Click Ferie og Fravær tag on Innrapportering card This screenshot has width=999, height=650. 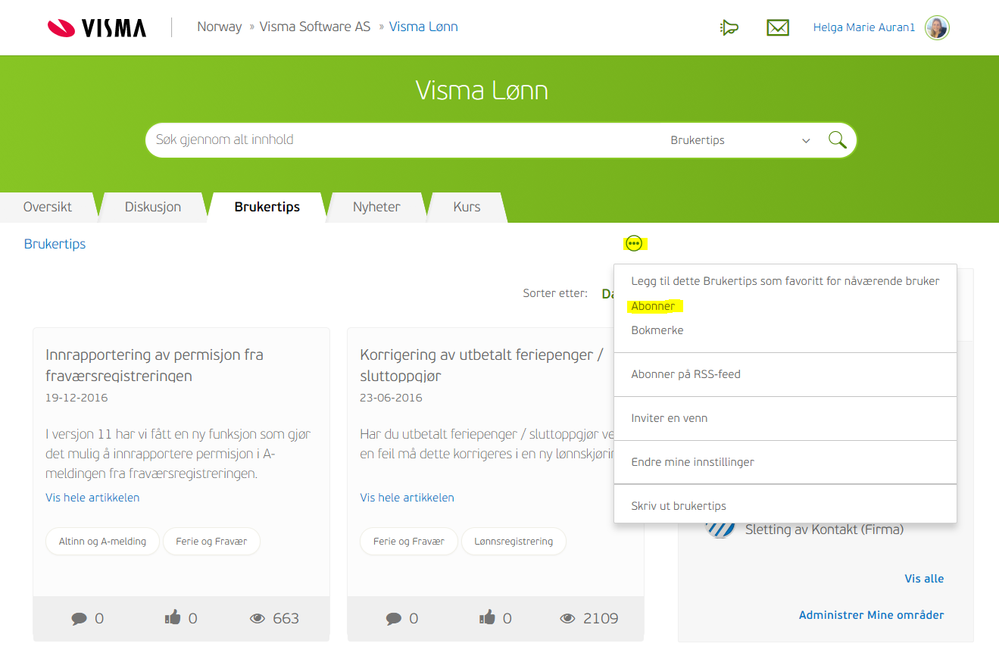pos(212,541)
